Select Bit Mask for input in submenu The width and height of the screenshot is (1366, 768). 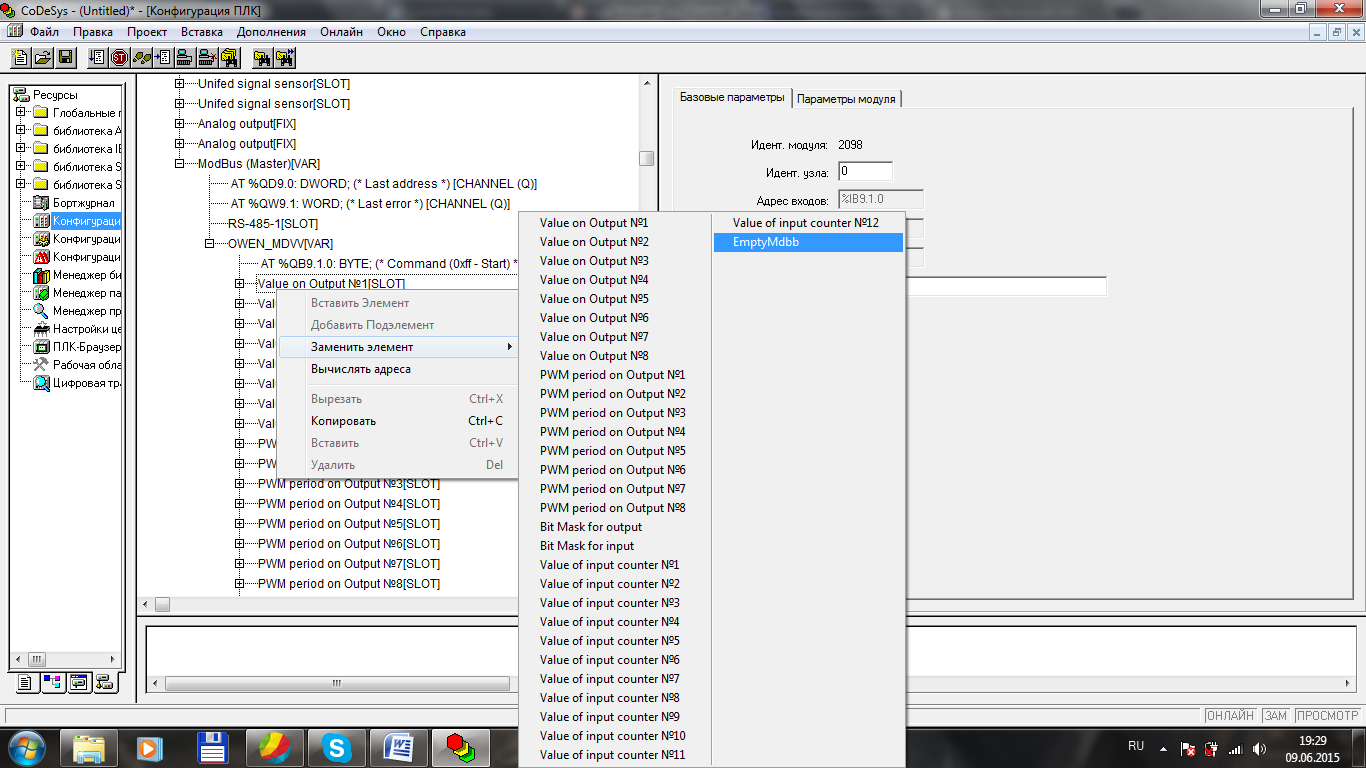615,546
